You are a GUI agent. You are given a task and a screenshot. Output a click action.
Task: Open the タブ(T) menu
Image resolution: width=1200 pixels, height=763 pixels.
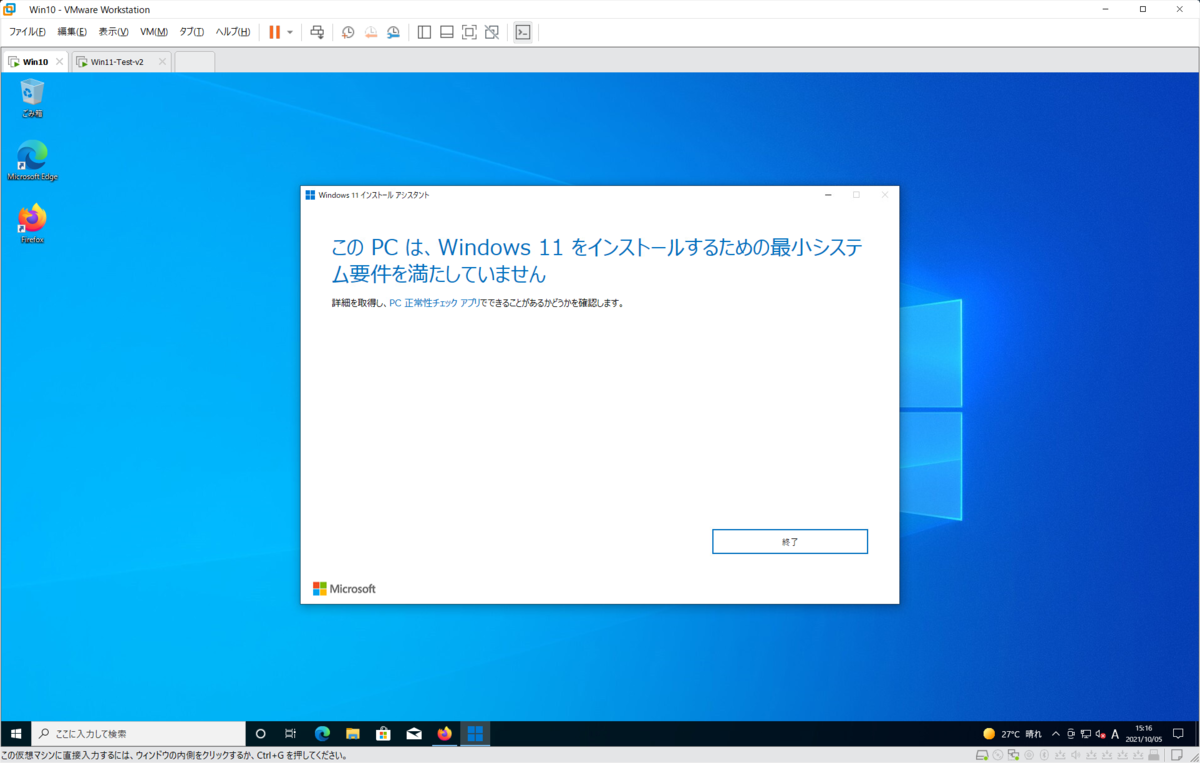(192, 32)
